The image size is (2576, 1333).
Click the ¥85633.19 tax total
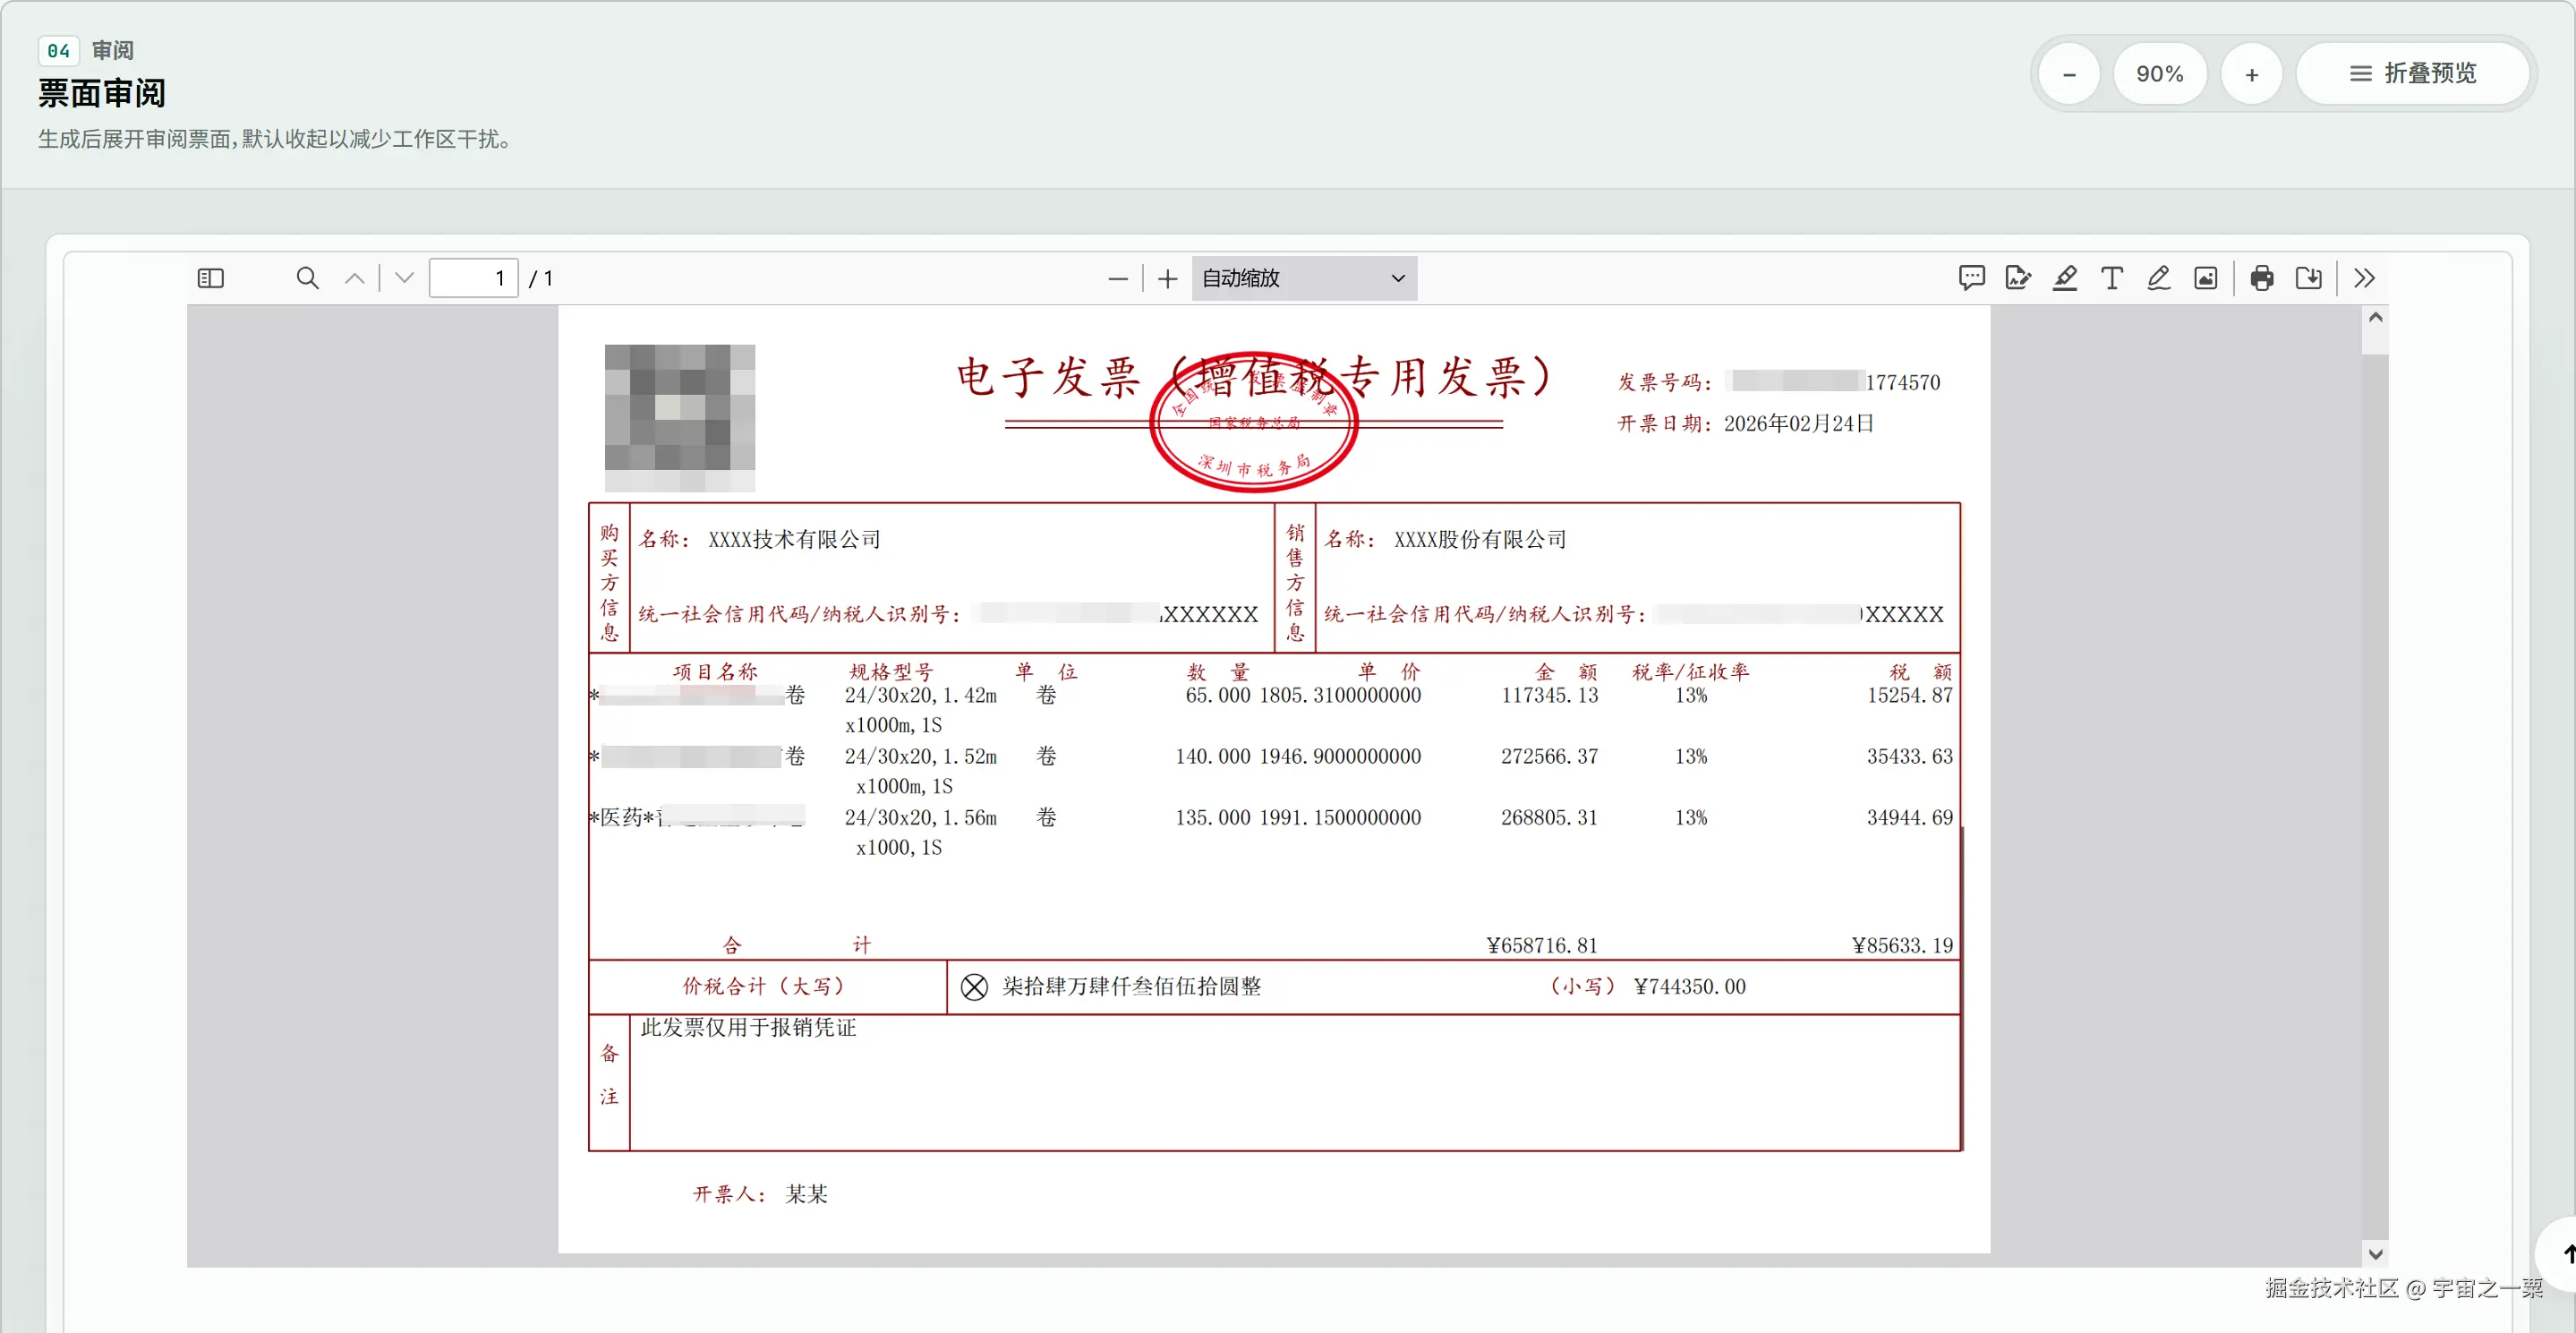[1901, 946]
